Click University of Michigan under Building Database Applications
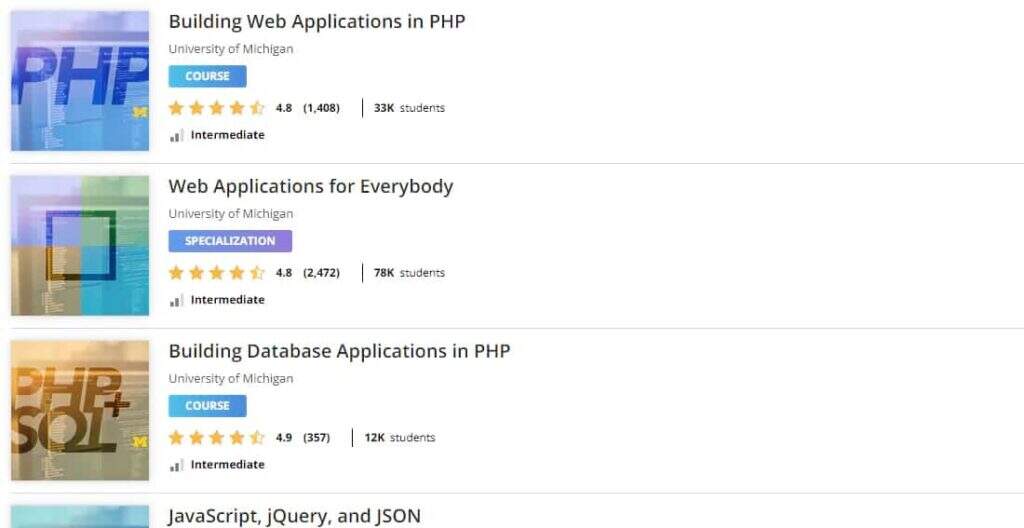Viewport: 1024px width, 528px height. [230, 379]
